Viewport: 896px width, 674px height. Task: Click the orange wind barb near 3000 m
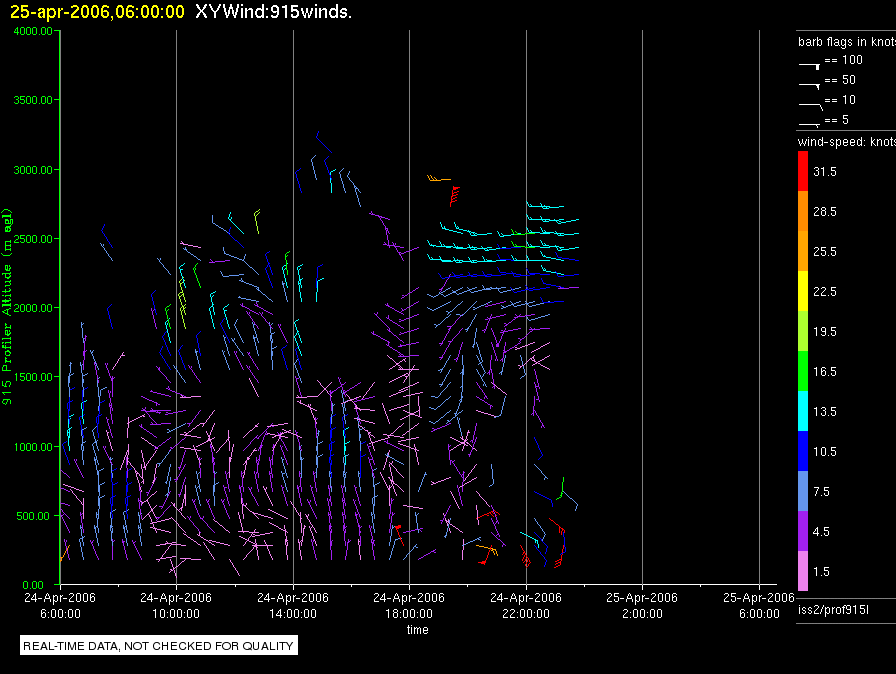coord(439,179)
